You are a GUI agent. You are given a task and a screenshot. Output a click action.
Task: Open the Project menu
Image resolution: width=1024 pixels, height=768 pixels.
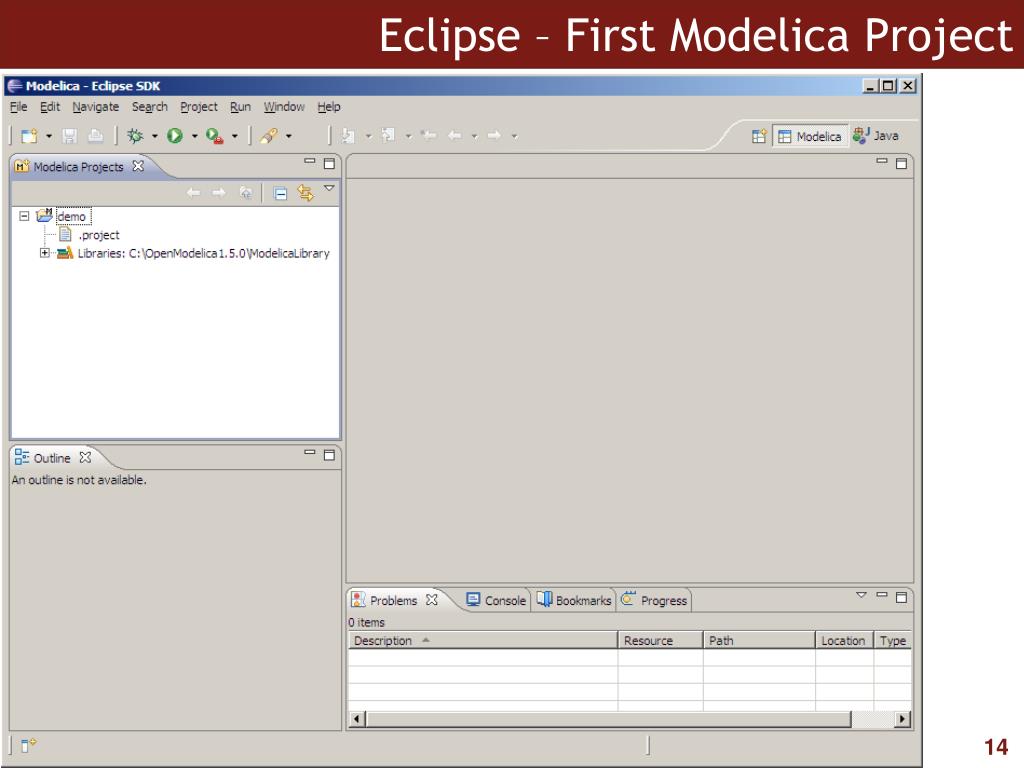coord(199,106)
